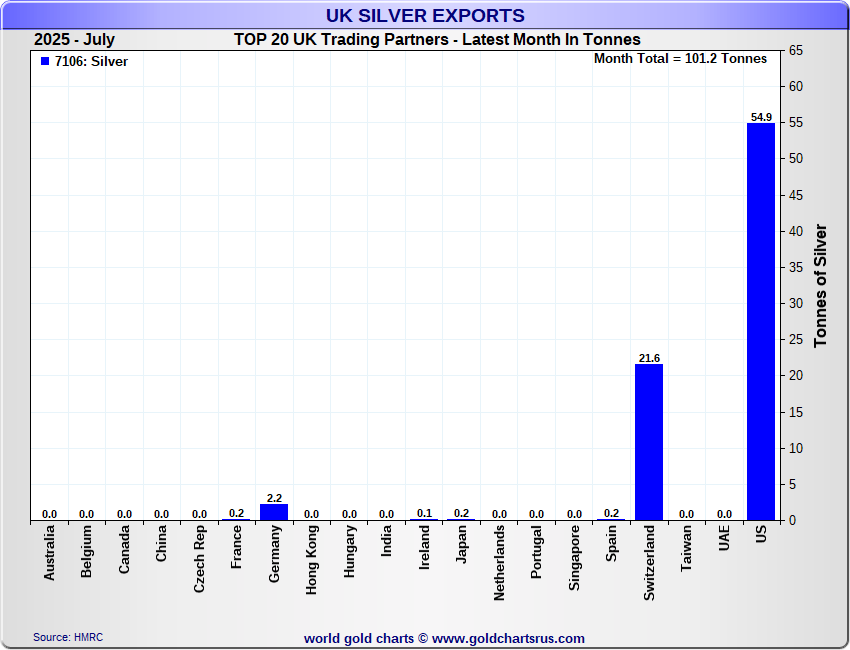Image resolution: width=850 pixels, height=650 pixels.
Task: Click 'Month Total = 101.2 Tonnes' text
Action: [680, 59]
